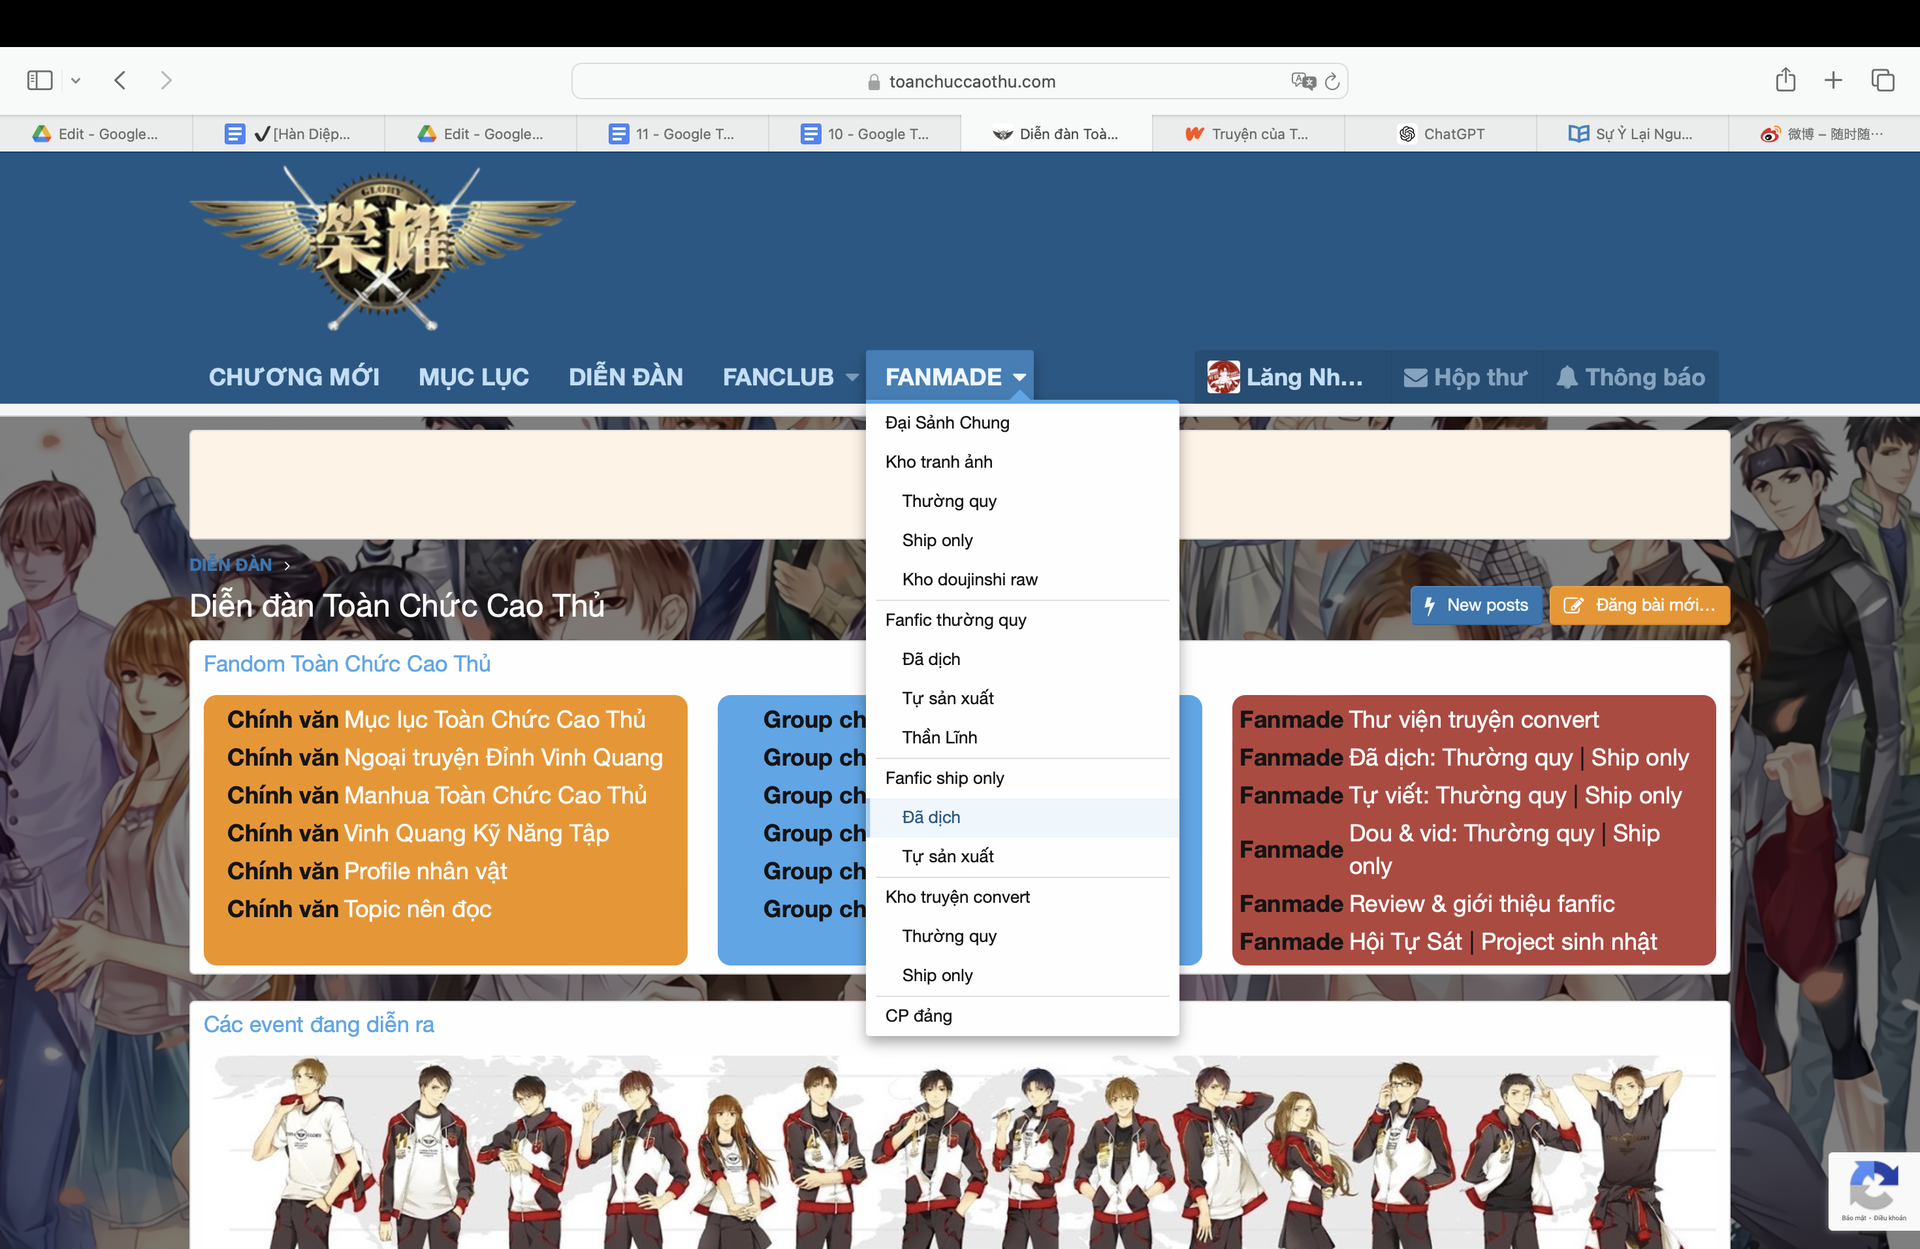
Task: Click the Glory winged site logo
Action: 382,248
